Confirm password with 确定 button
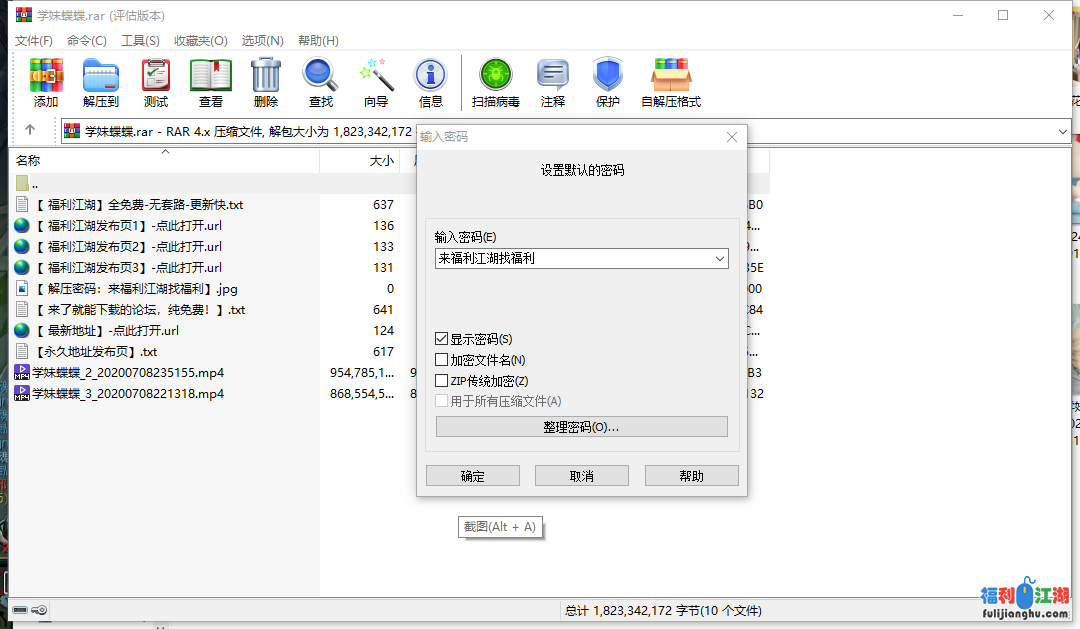Image resolution: width=1080 pixels, height=629 pixels. coord(472,475)
